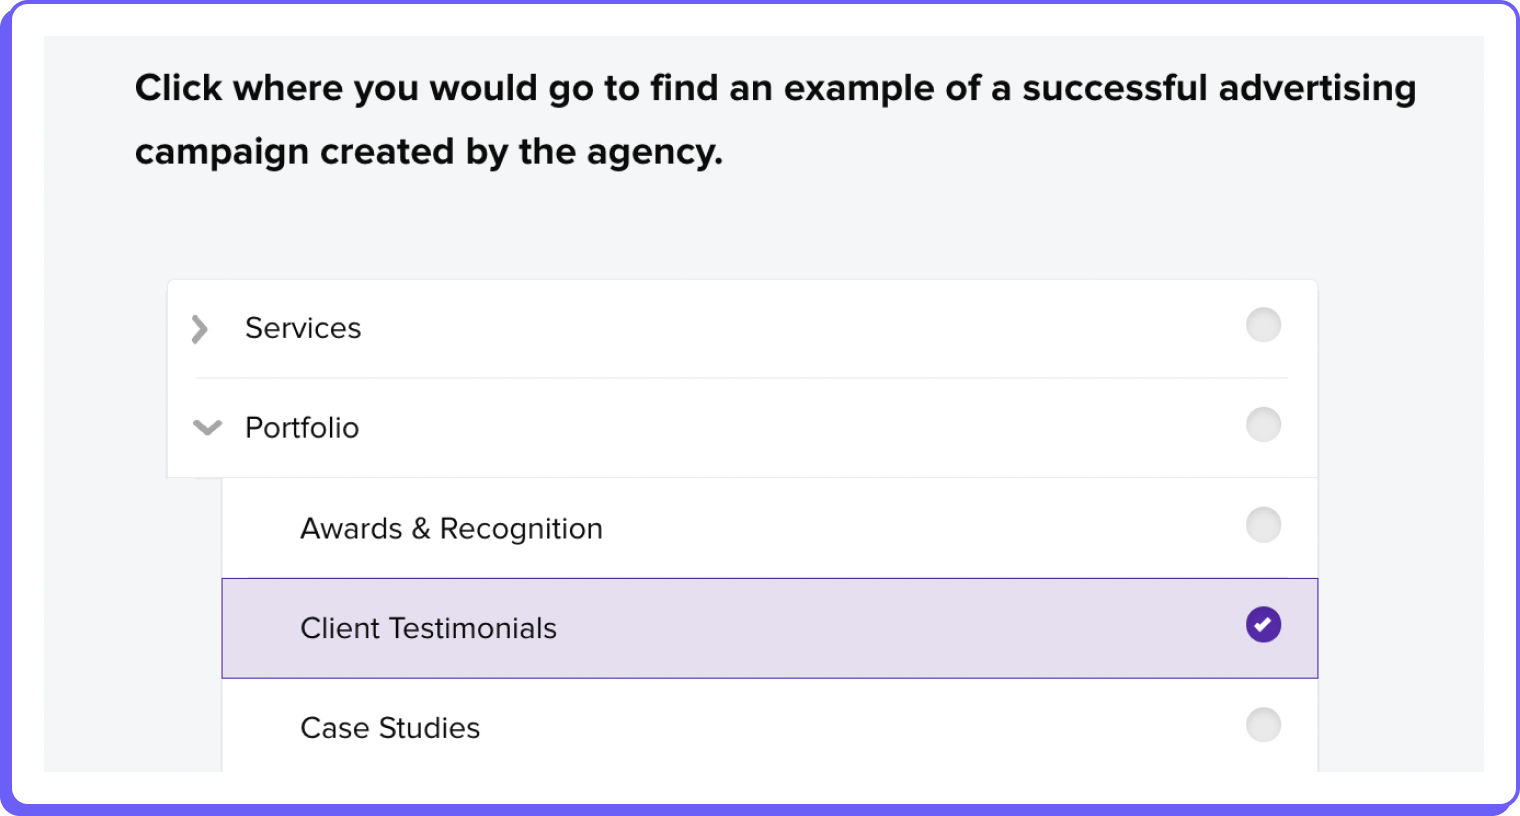
Task: Click the word 'Recognition' in the Portfolio submenu
Action: 521,529
